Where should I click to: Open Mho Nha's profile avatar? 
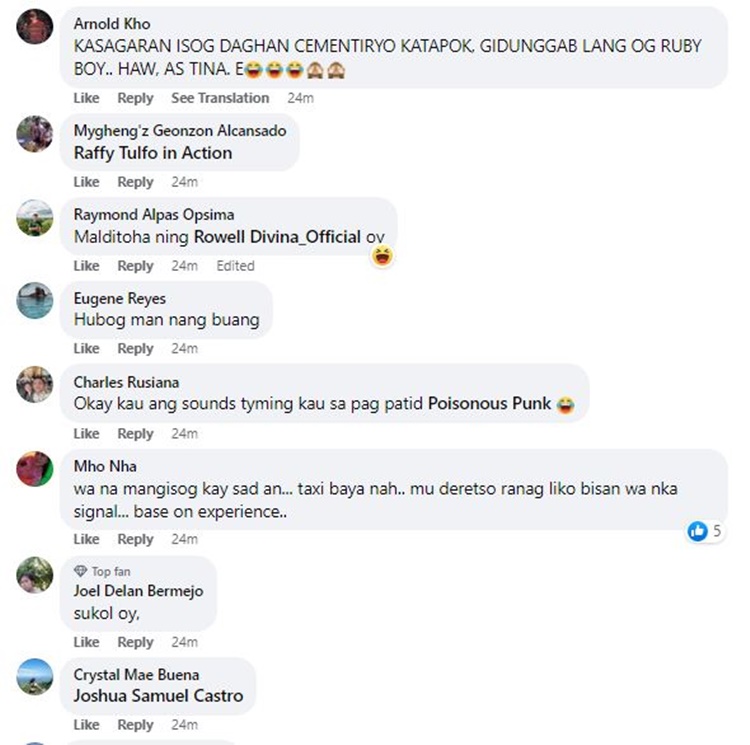tap(34, 469)
